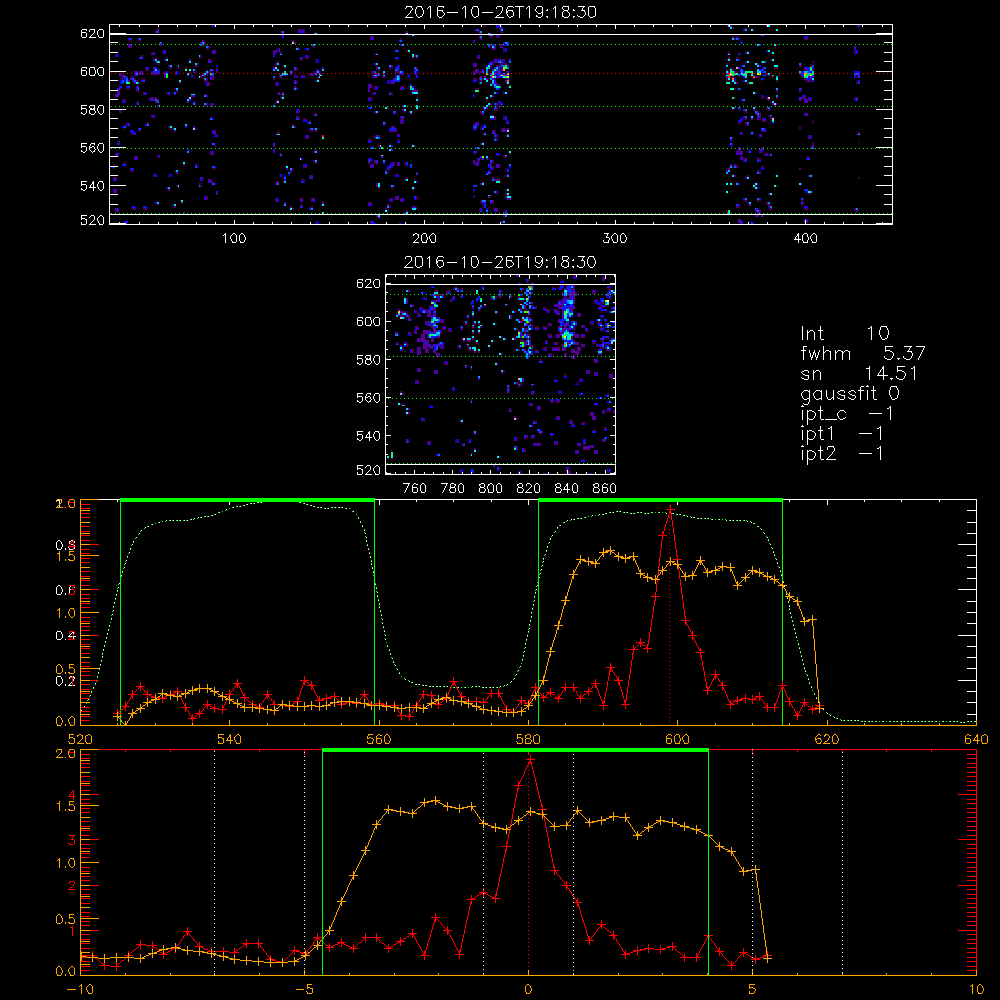Click x-axis label 560 on profile plot
Viewport: 1000px width, 1000px height.
(x=379, y=740)
